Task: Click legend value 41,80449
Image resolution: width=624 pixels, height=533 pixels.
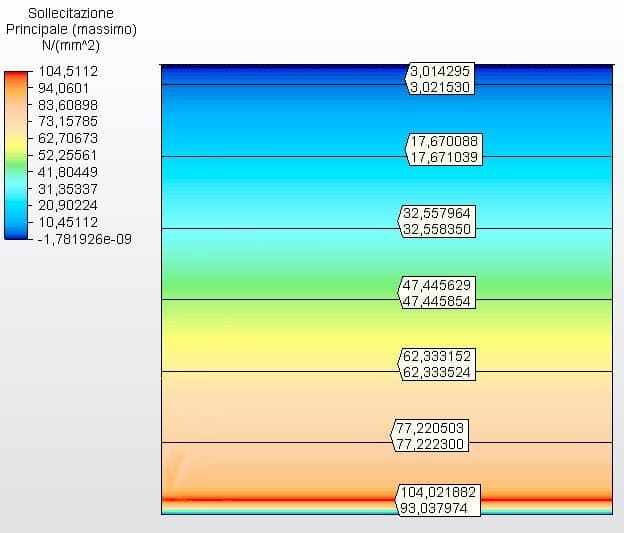Action: coord(68,172)
